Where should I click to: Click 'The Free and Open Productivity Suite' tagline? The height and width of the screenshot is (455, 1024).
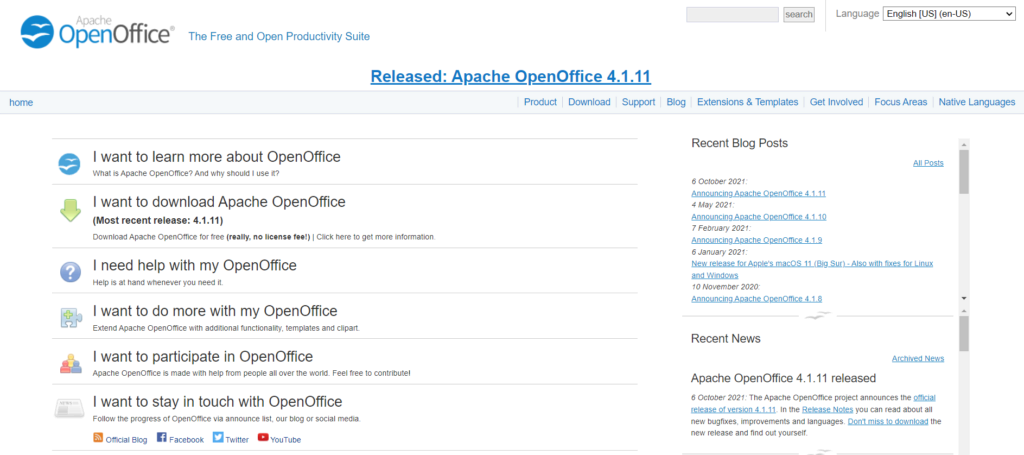coord(279,37)
